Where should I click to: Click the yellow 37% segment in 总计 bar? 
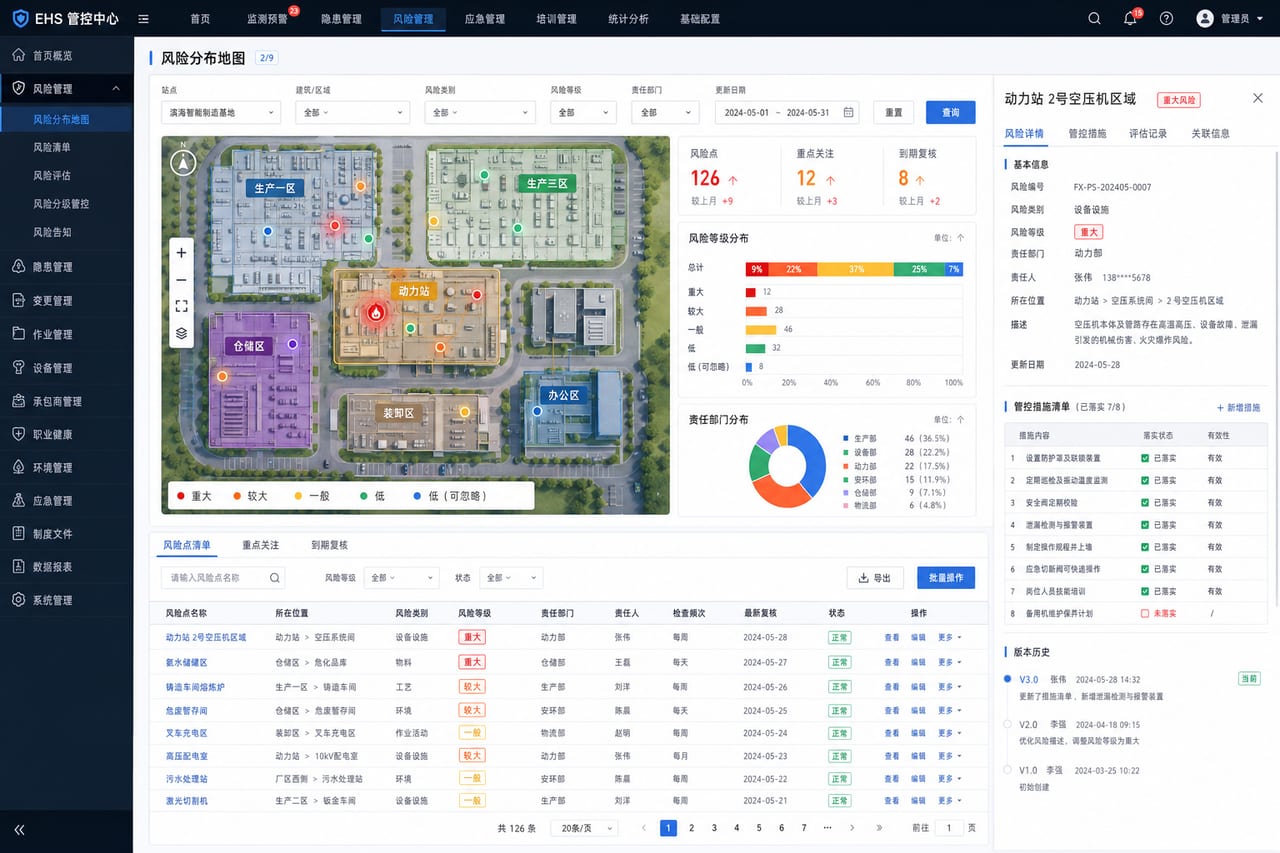(x=855, y=269)
